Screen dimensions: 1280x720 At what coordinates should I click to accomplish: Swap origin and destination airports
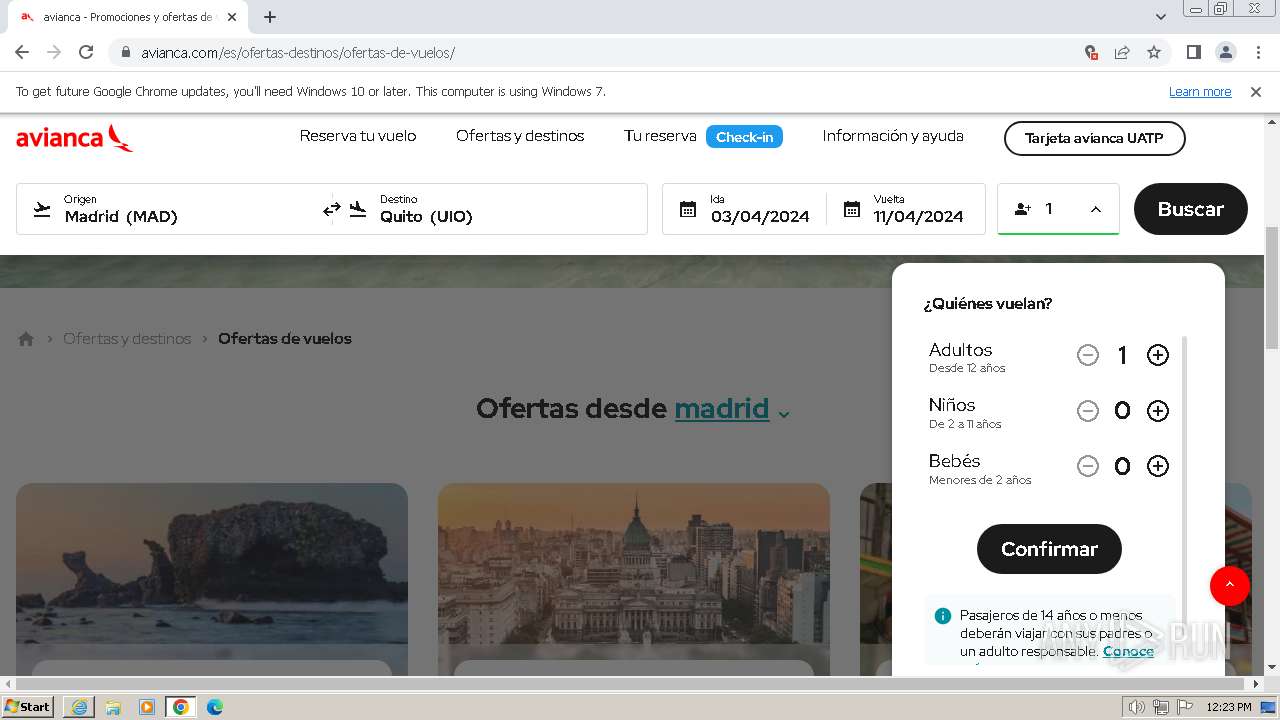pyautogui.click(x=332, y=209)
